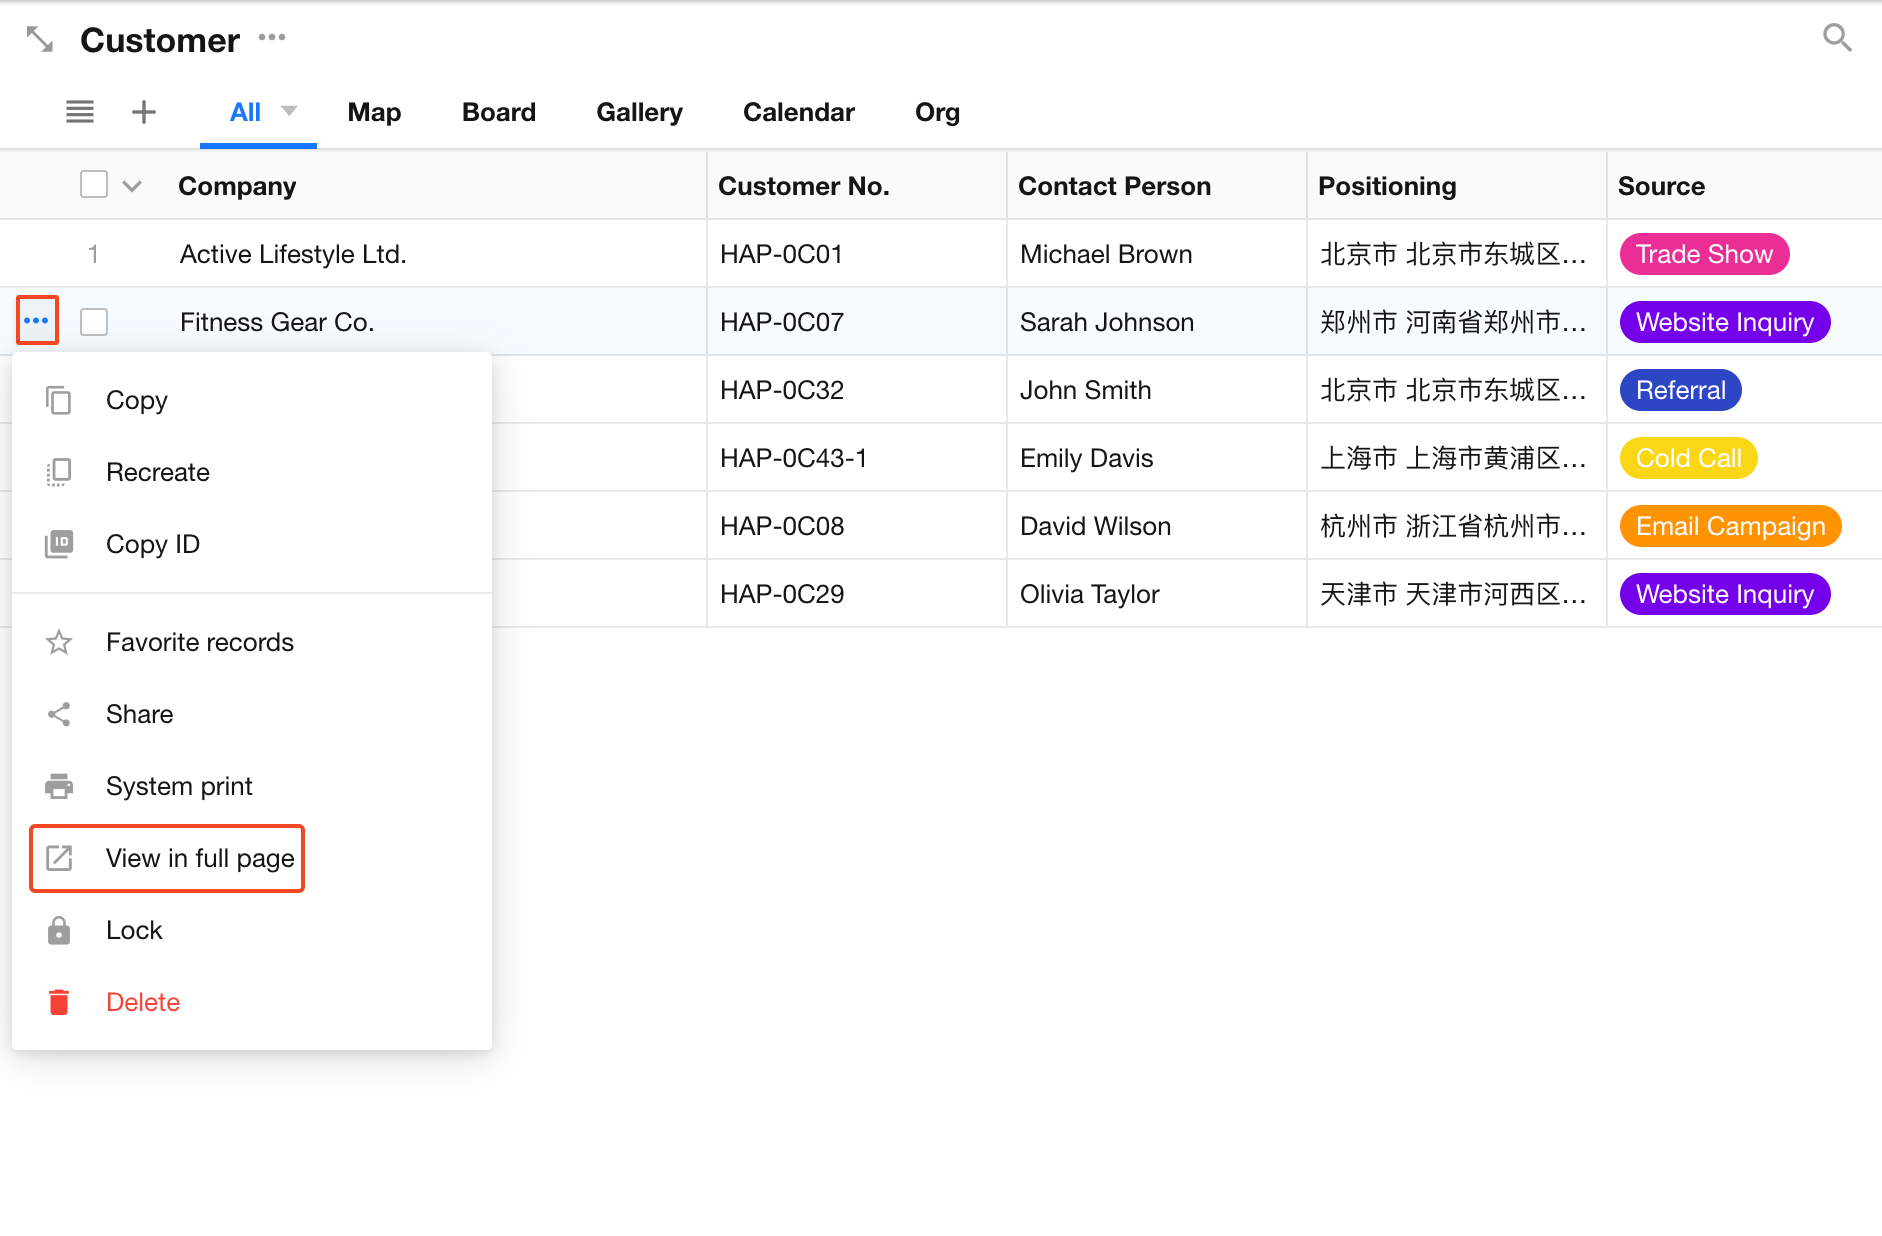Select Copy ID in the context menu
The image size is (1882, 1236).
[x=152, y=544]
